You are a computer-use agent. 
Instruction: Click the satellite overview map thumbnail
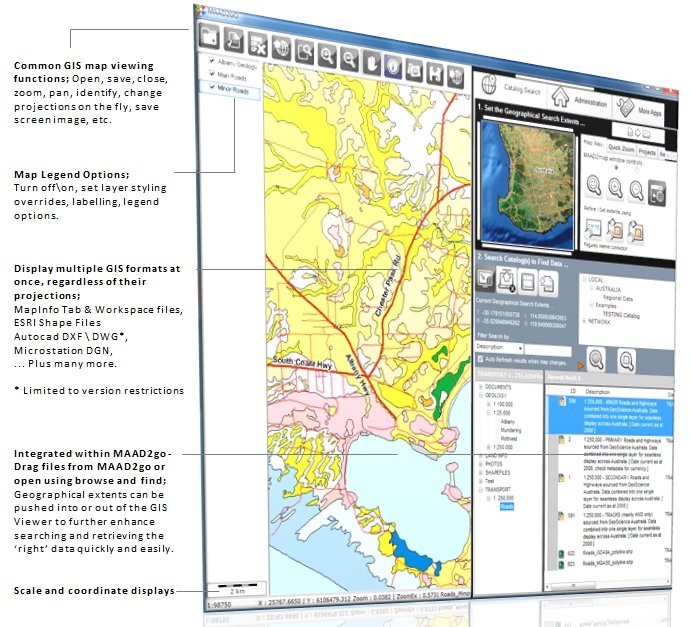point(527,187)
